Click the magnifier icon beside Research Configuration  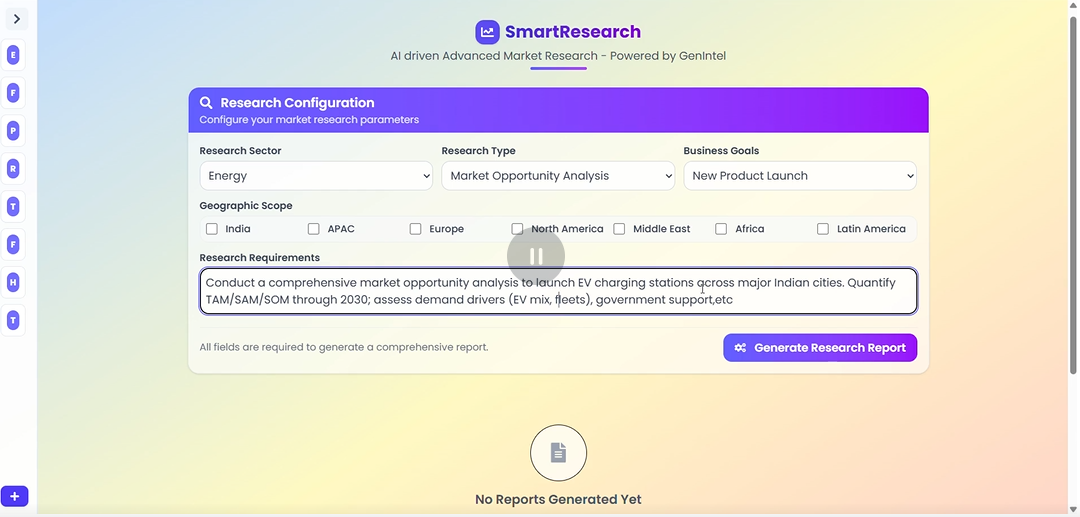pos(206,103)
